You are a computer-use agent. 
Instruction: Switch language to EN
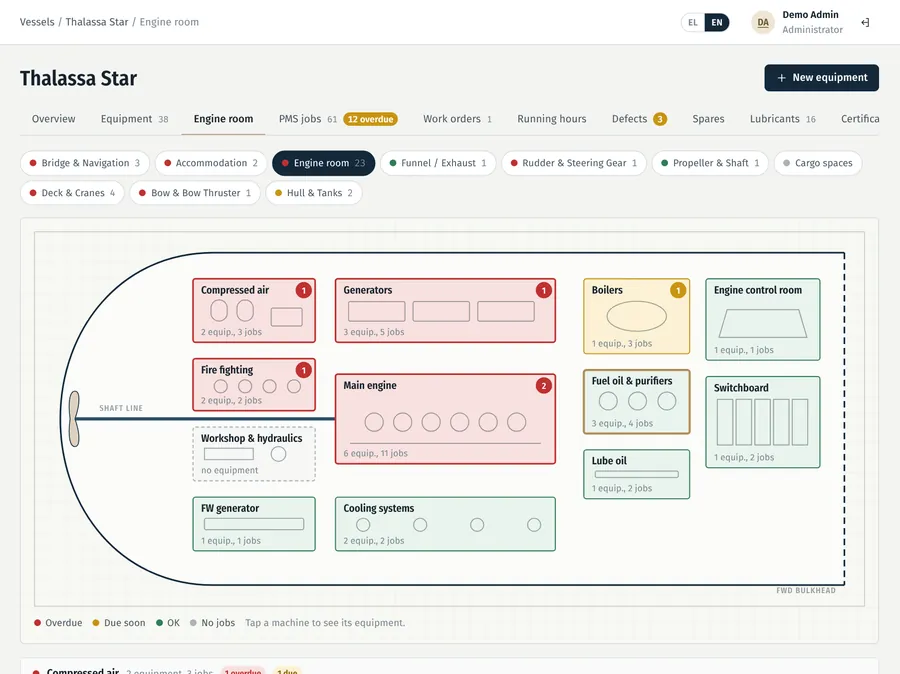tap(717, 22)
